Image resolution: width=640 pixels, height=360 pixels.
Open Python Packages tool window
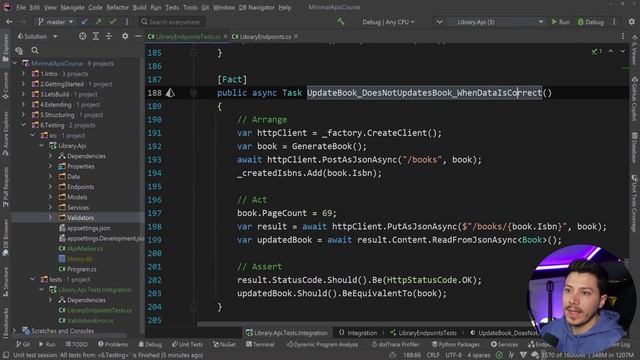pyautogui.click(x=456, y=344)
